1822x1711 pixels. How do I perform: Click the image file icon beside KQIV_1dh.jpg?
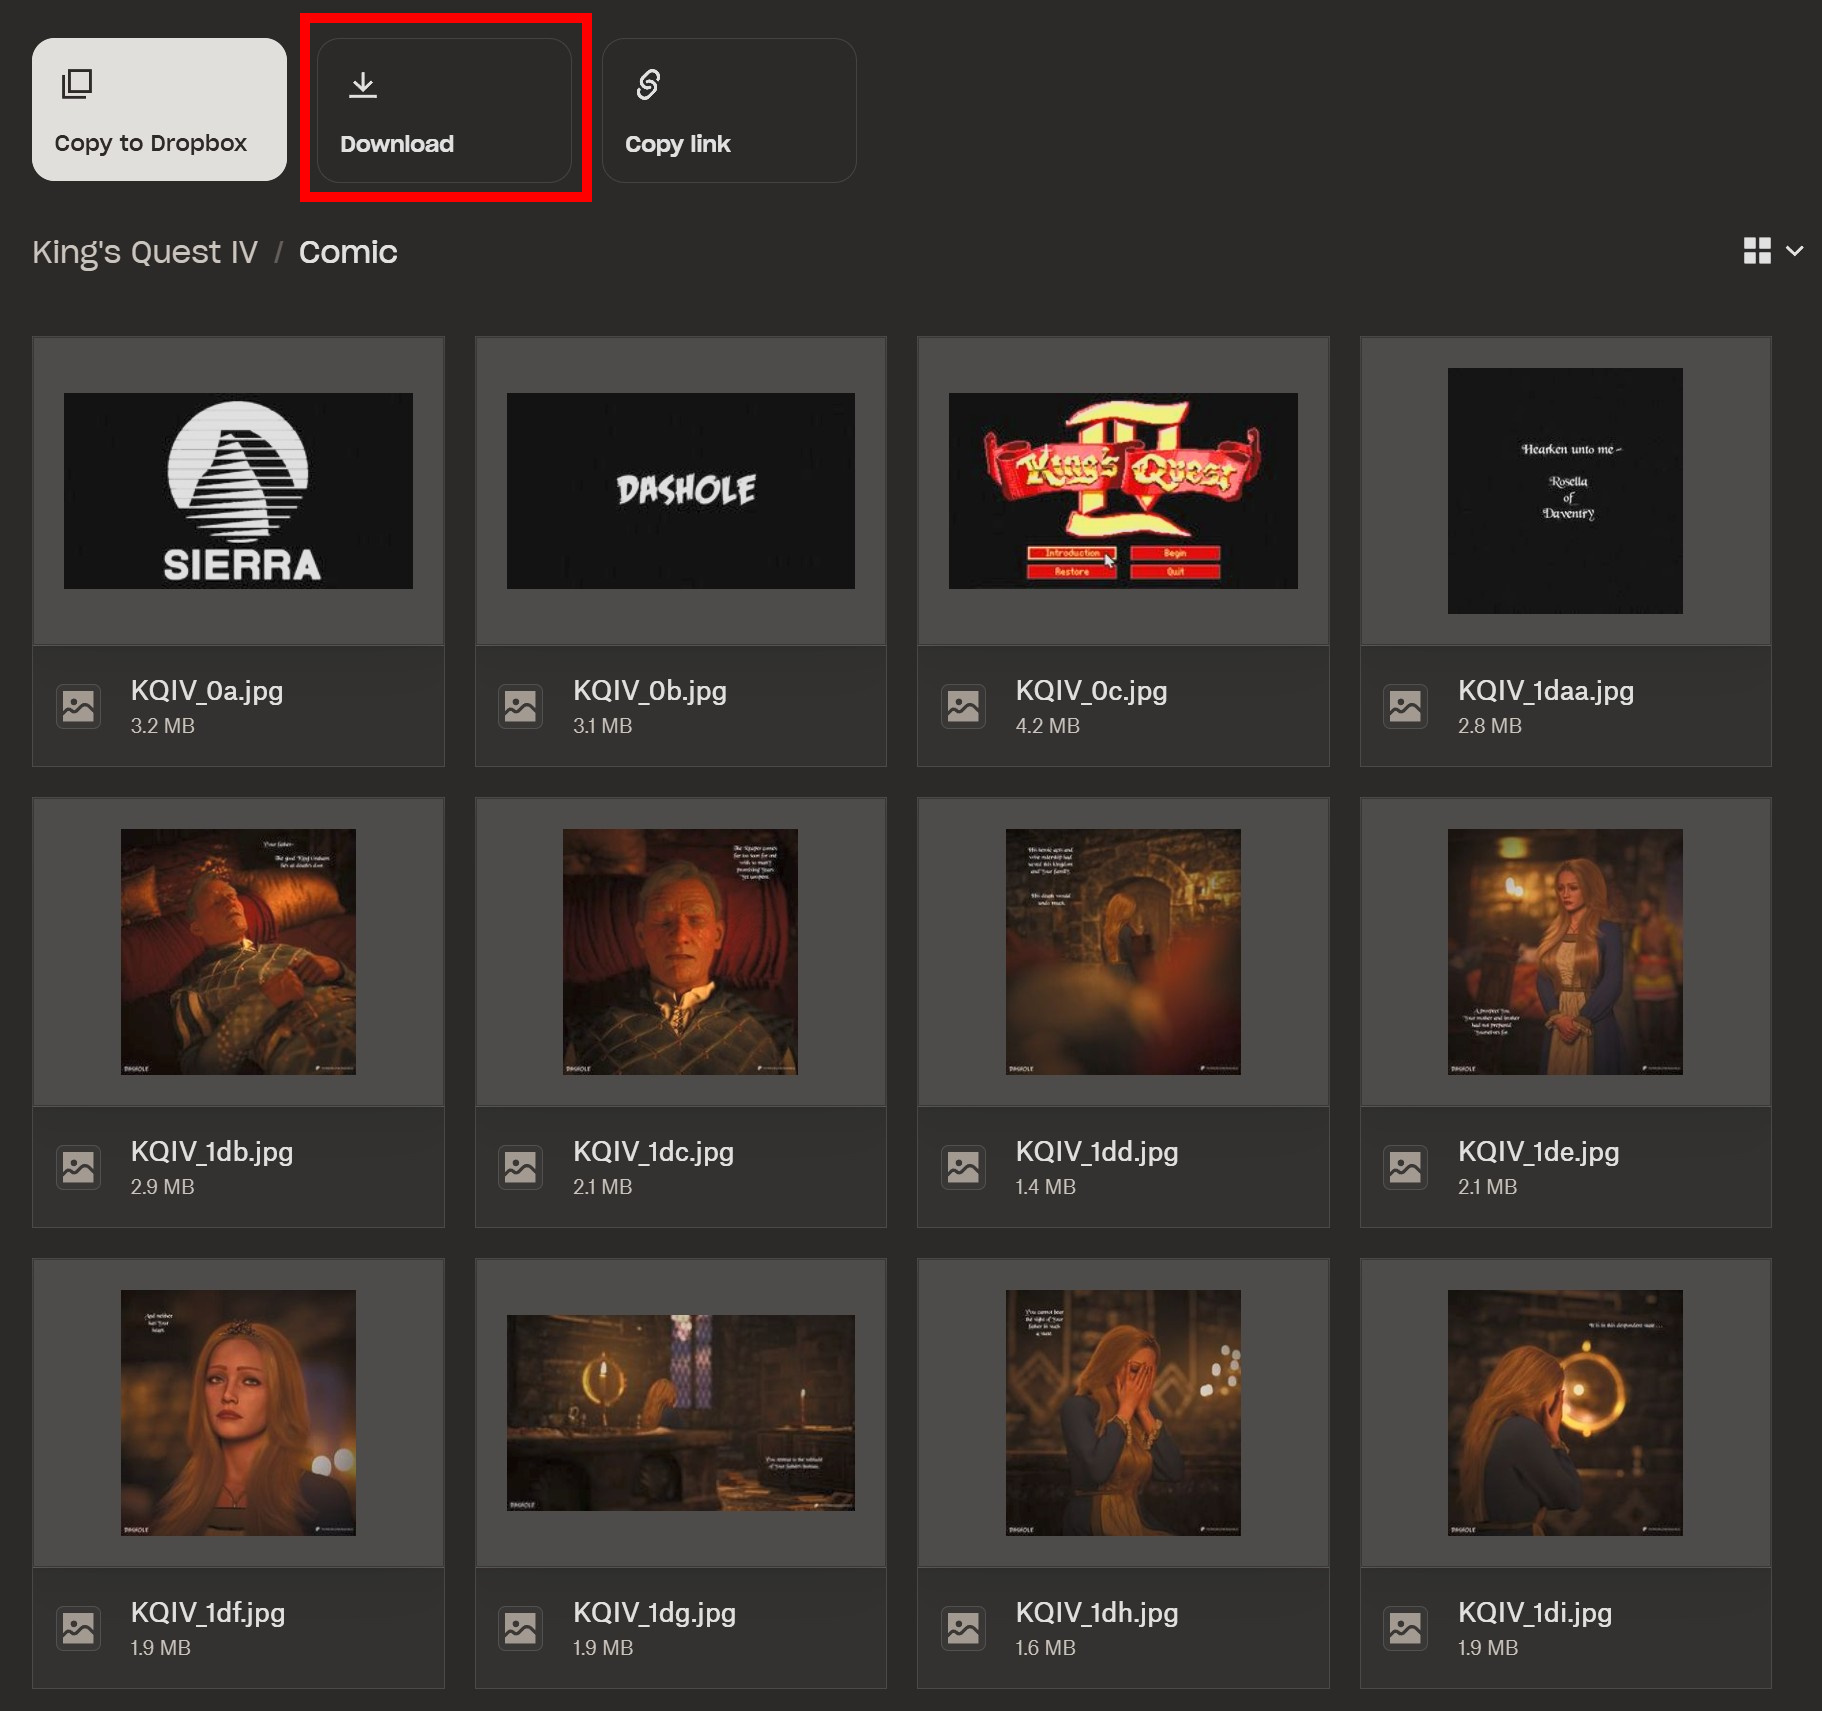[964, 1629]
